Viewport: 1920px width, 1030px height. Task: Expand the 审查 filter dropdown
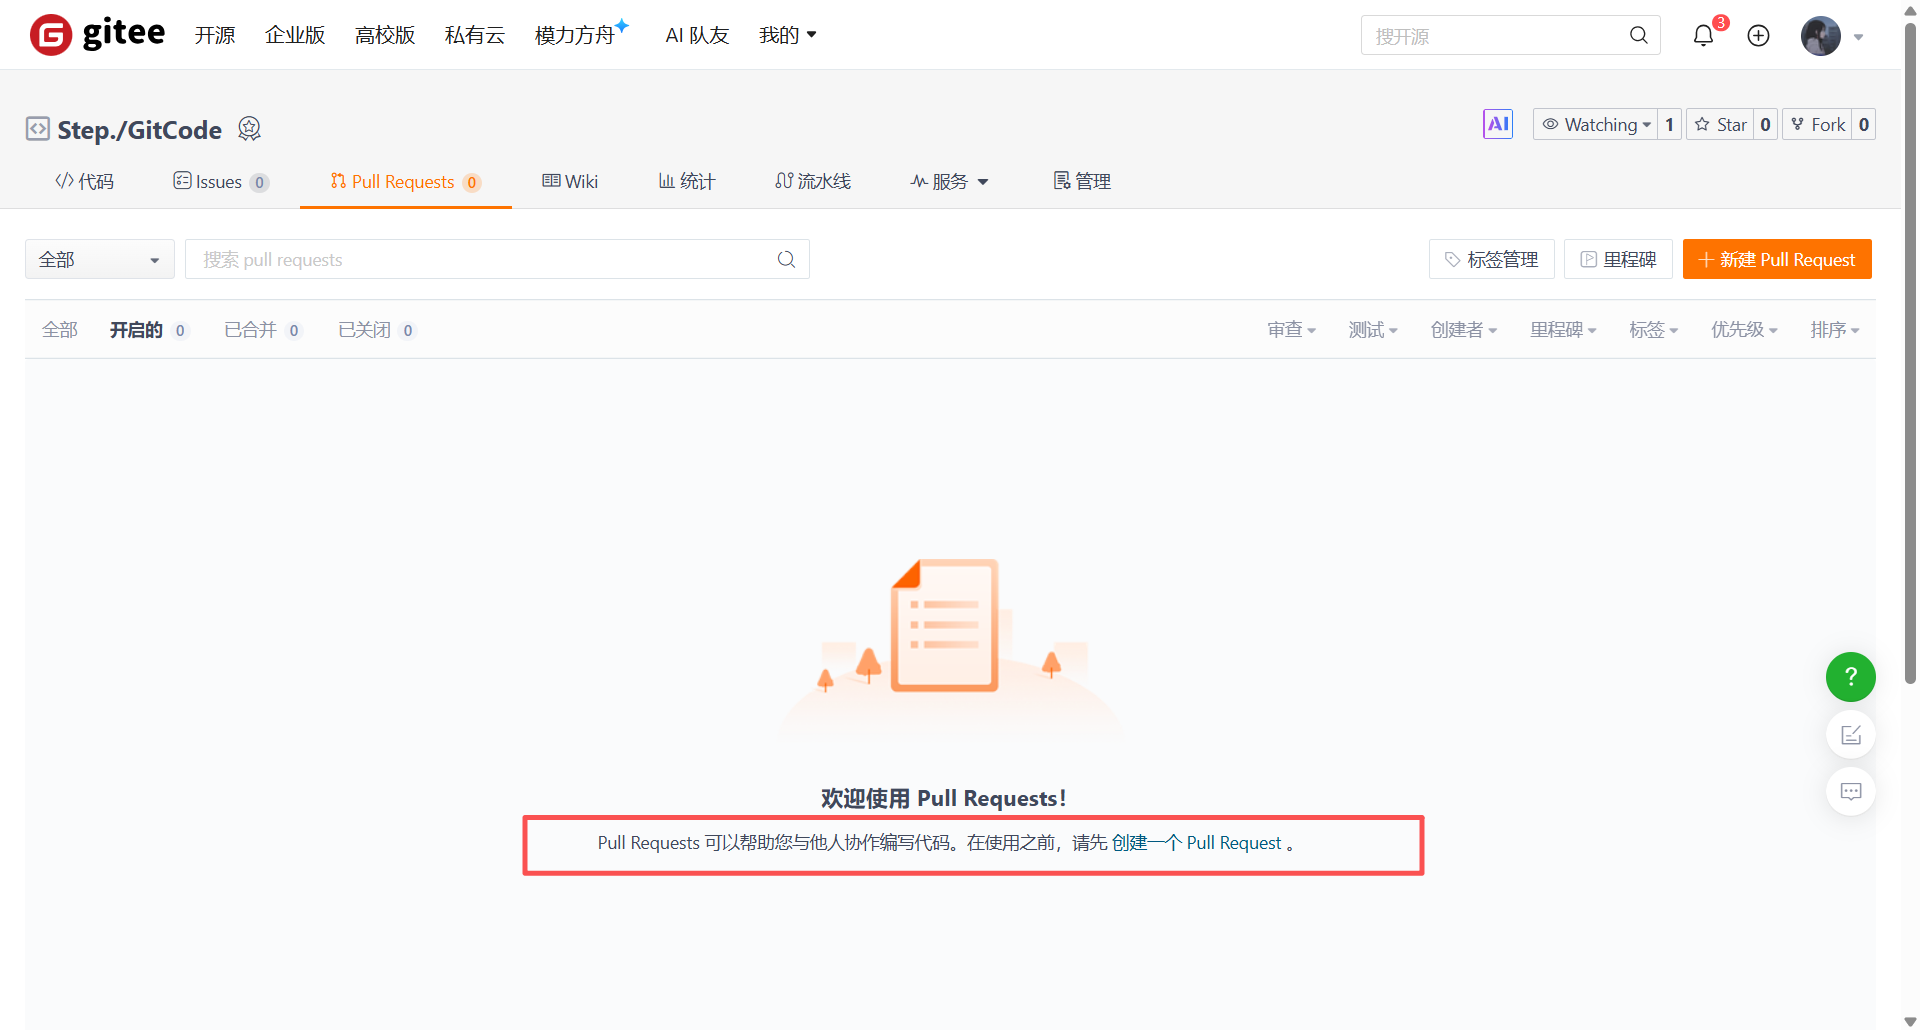click(x=1291, y=330)
